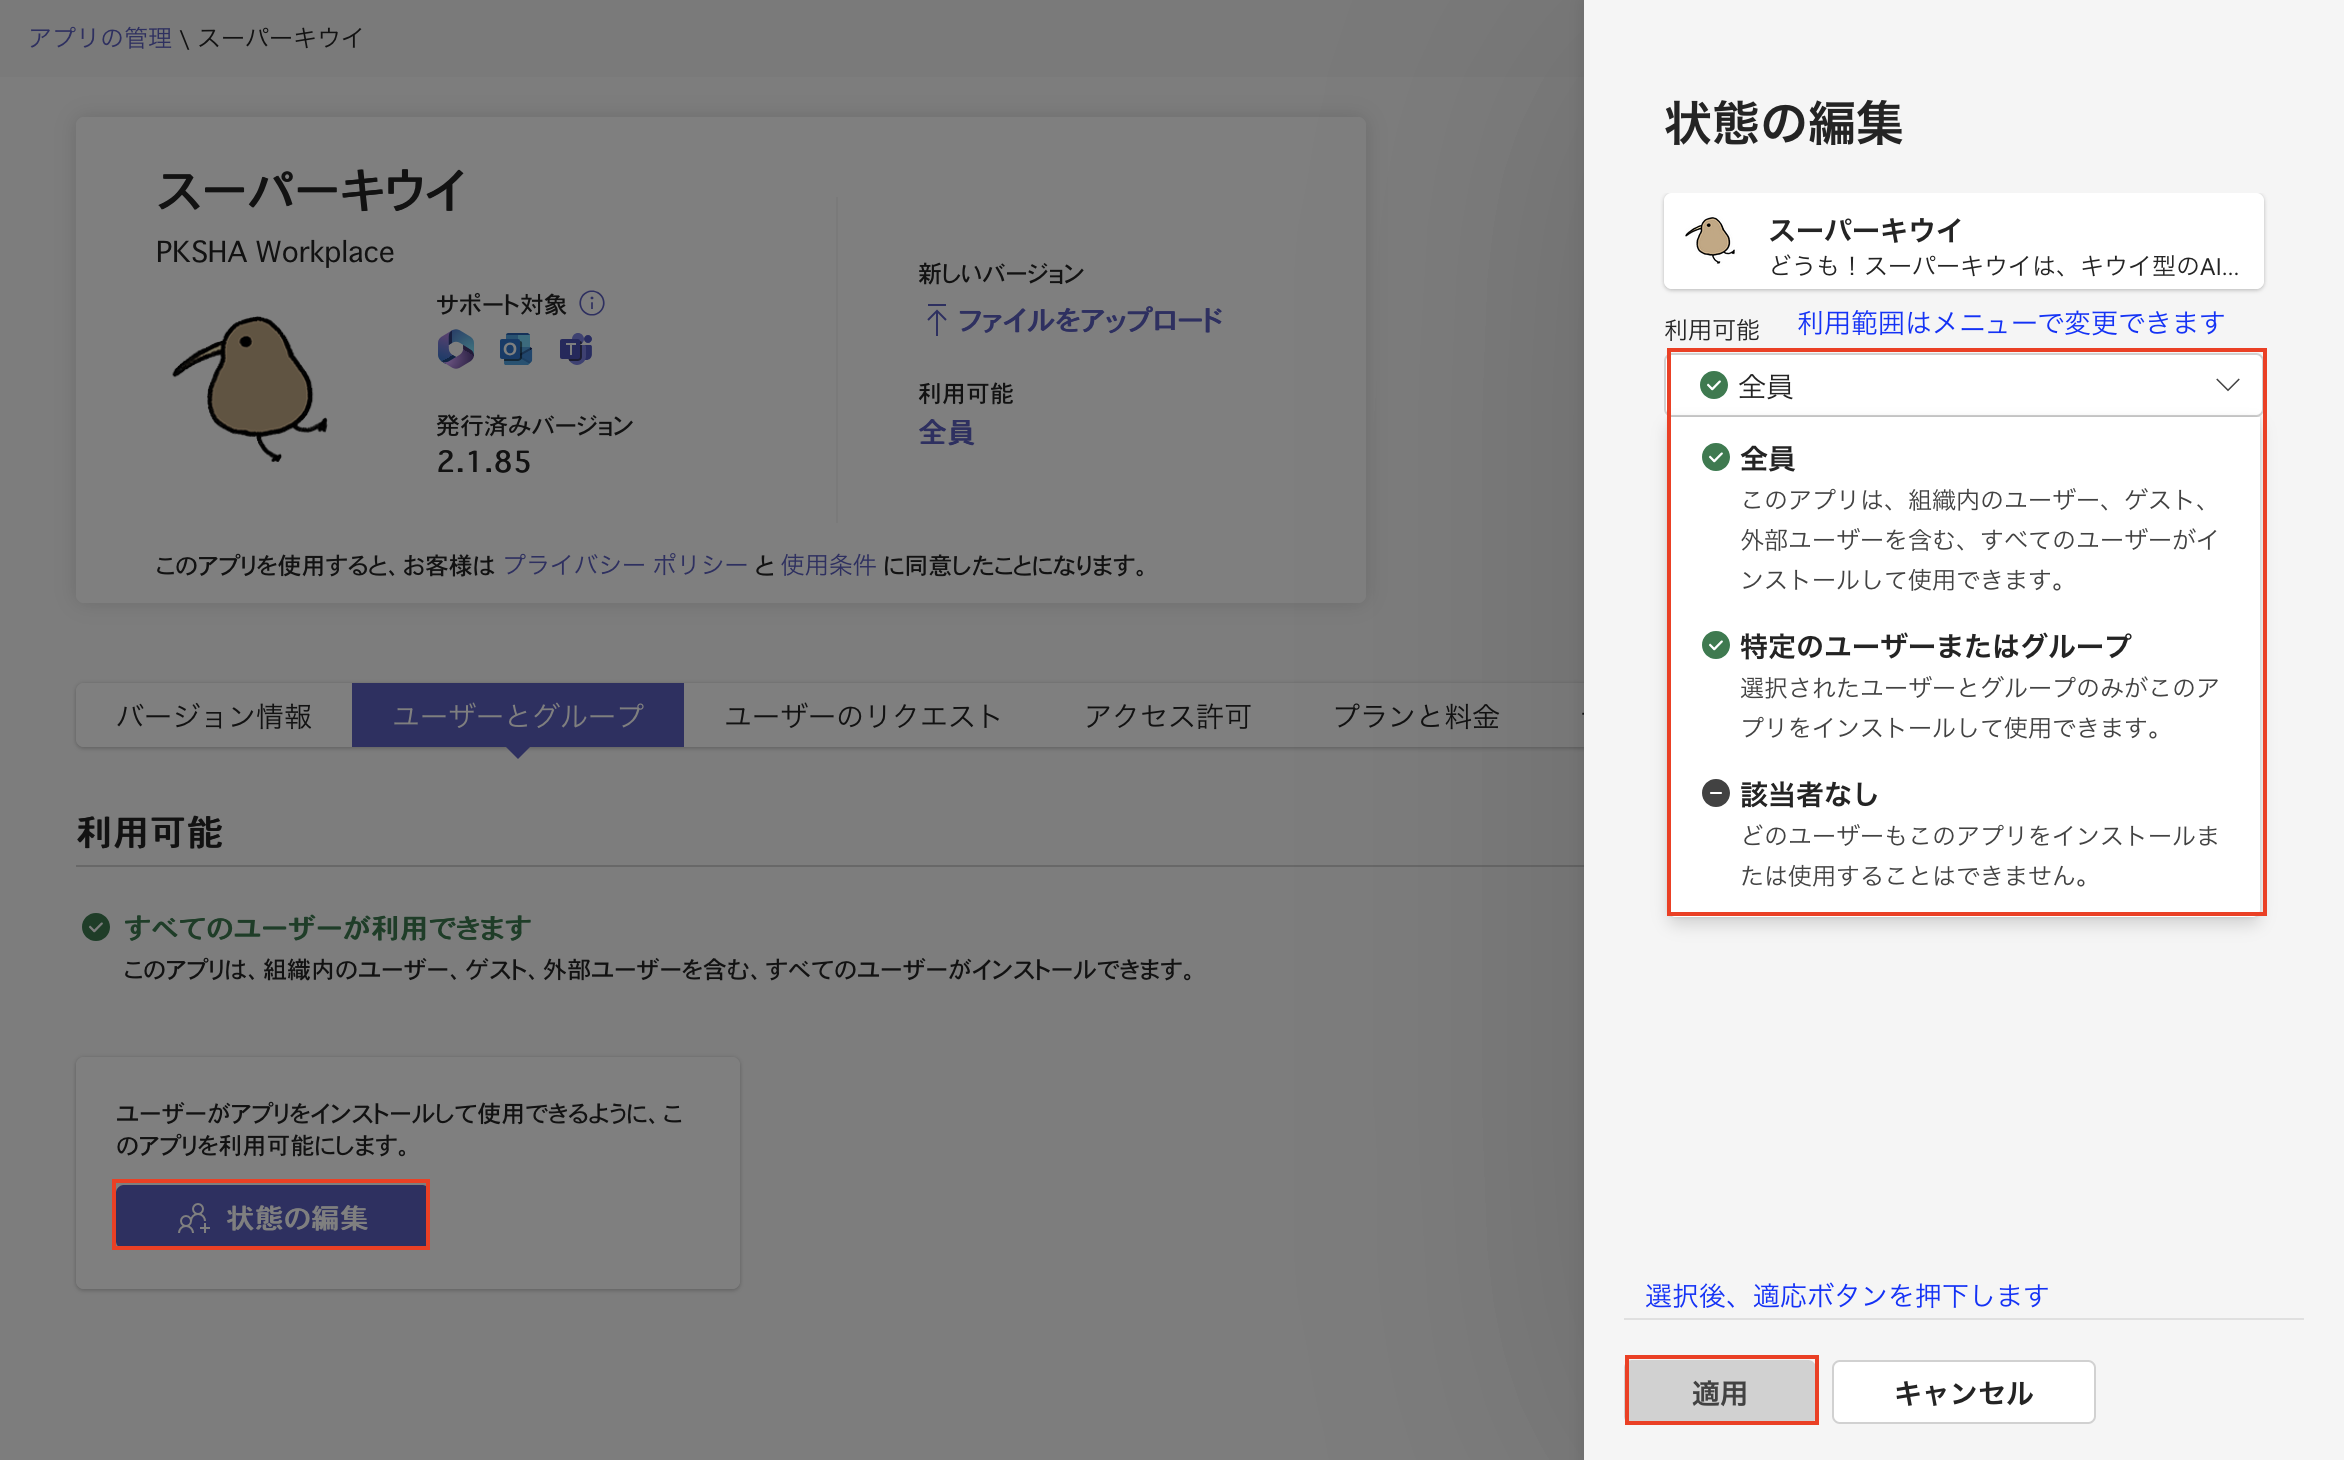Screen dimensions: 2344x1460
Task: Switch to the アクセス許可 tab
Action: (1168, 716)
